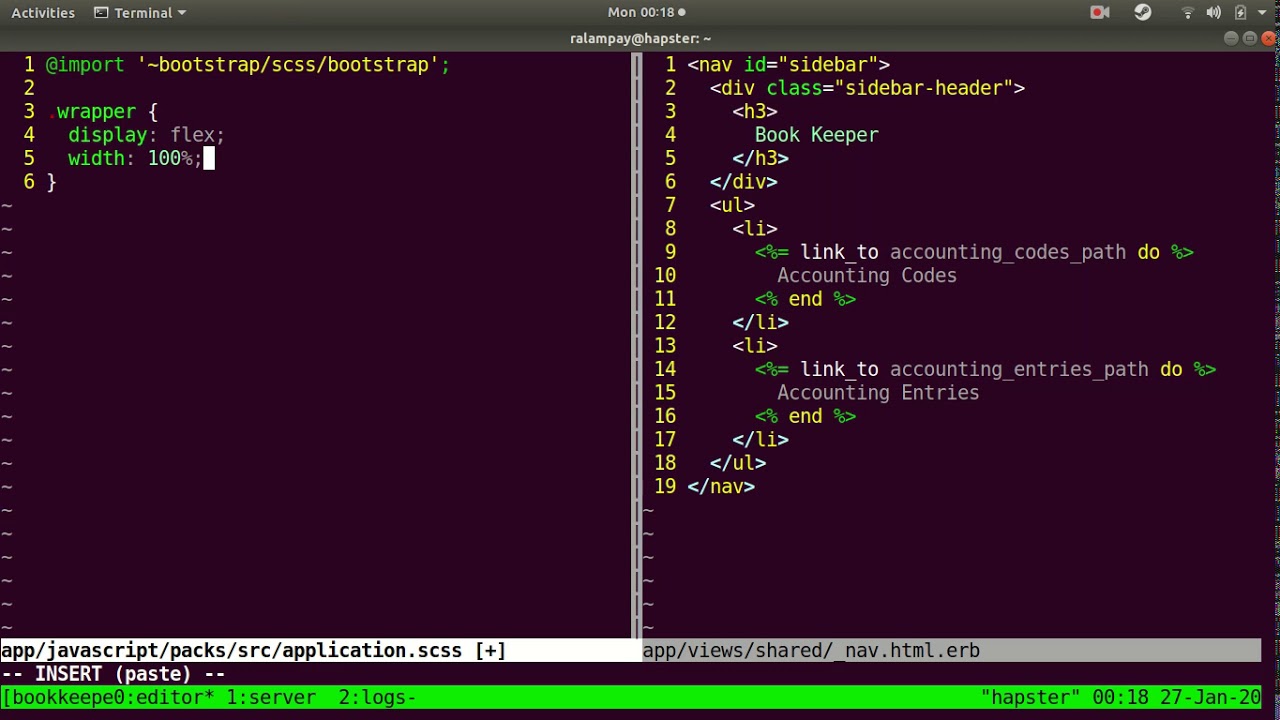Click the 'Book Keeper' heading text
The width and height of the screenshot is (1280, 720).
pyautogui.click(x=816, y=135)
